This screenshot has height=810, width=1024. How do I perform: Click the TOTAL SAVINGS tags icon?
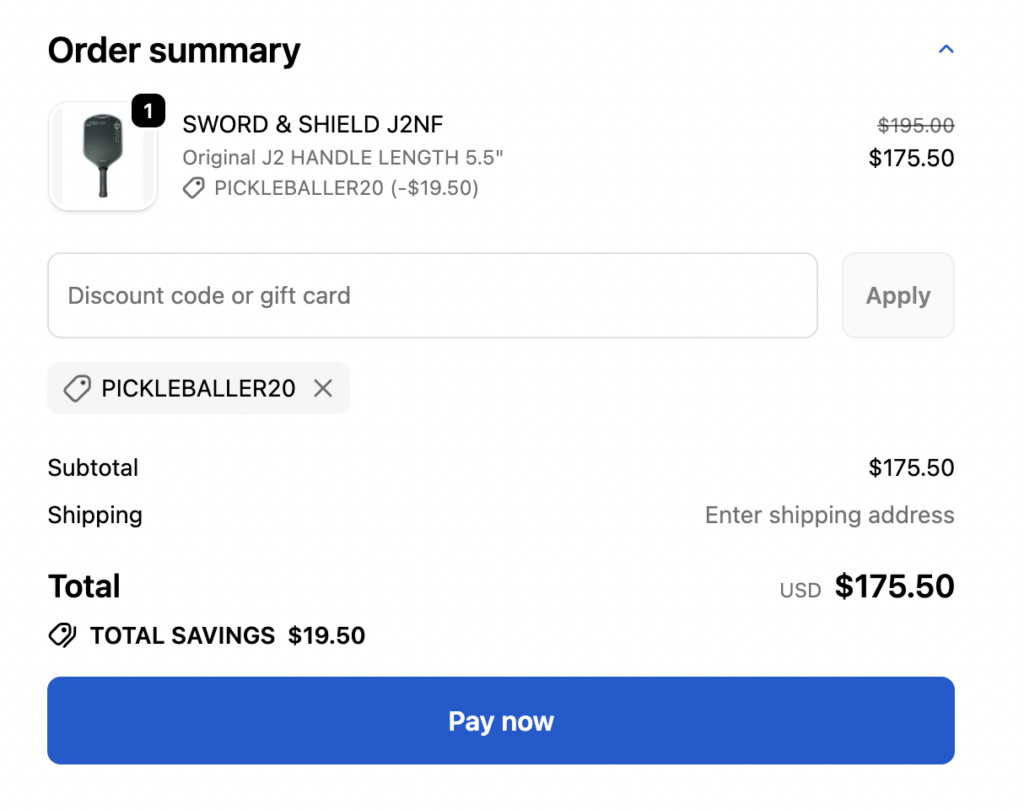[x=62, y=635]
